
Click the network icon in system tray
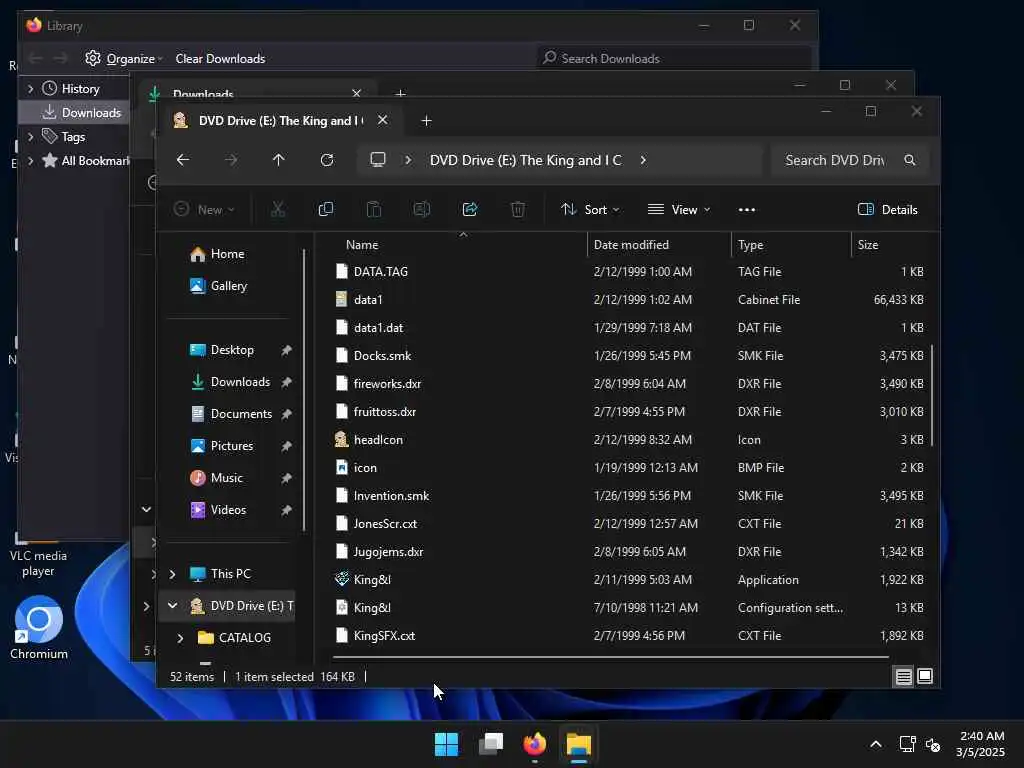point(907,744)
